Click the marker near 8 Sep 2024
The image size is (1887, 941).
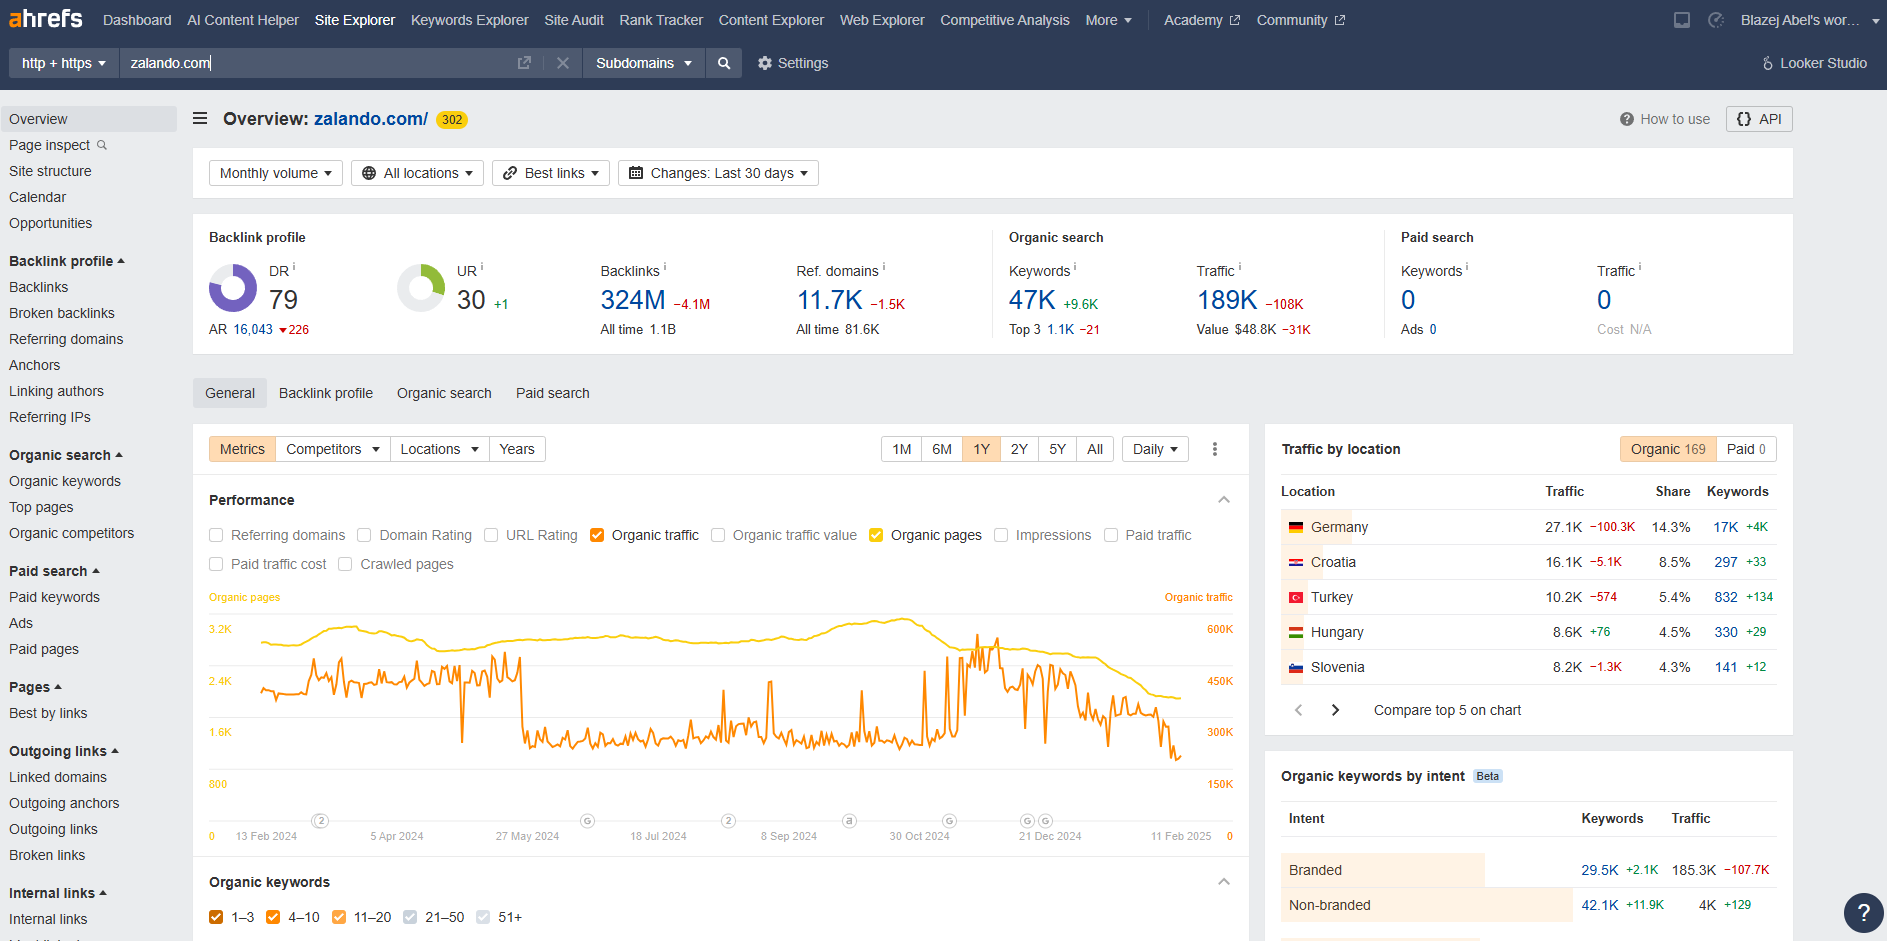point(849,821)
